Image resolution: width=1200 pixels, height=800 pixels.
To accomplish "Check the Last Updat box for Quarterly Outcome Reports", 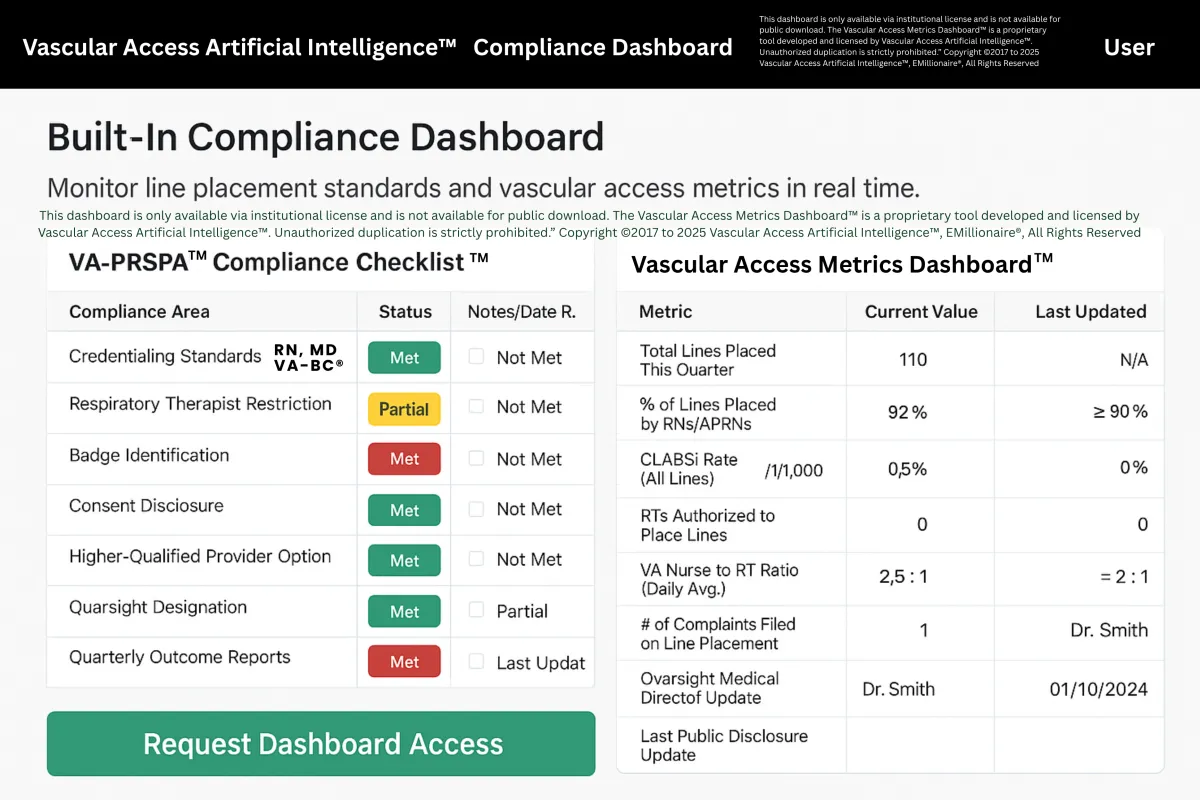I will point(477,661).
